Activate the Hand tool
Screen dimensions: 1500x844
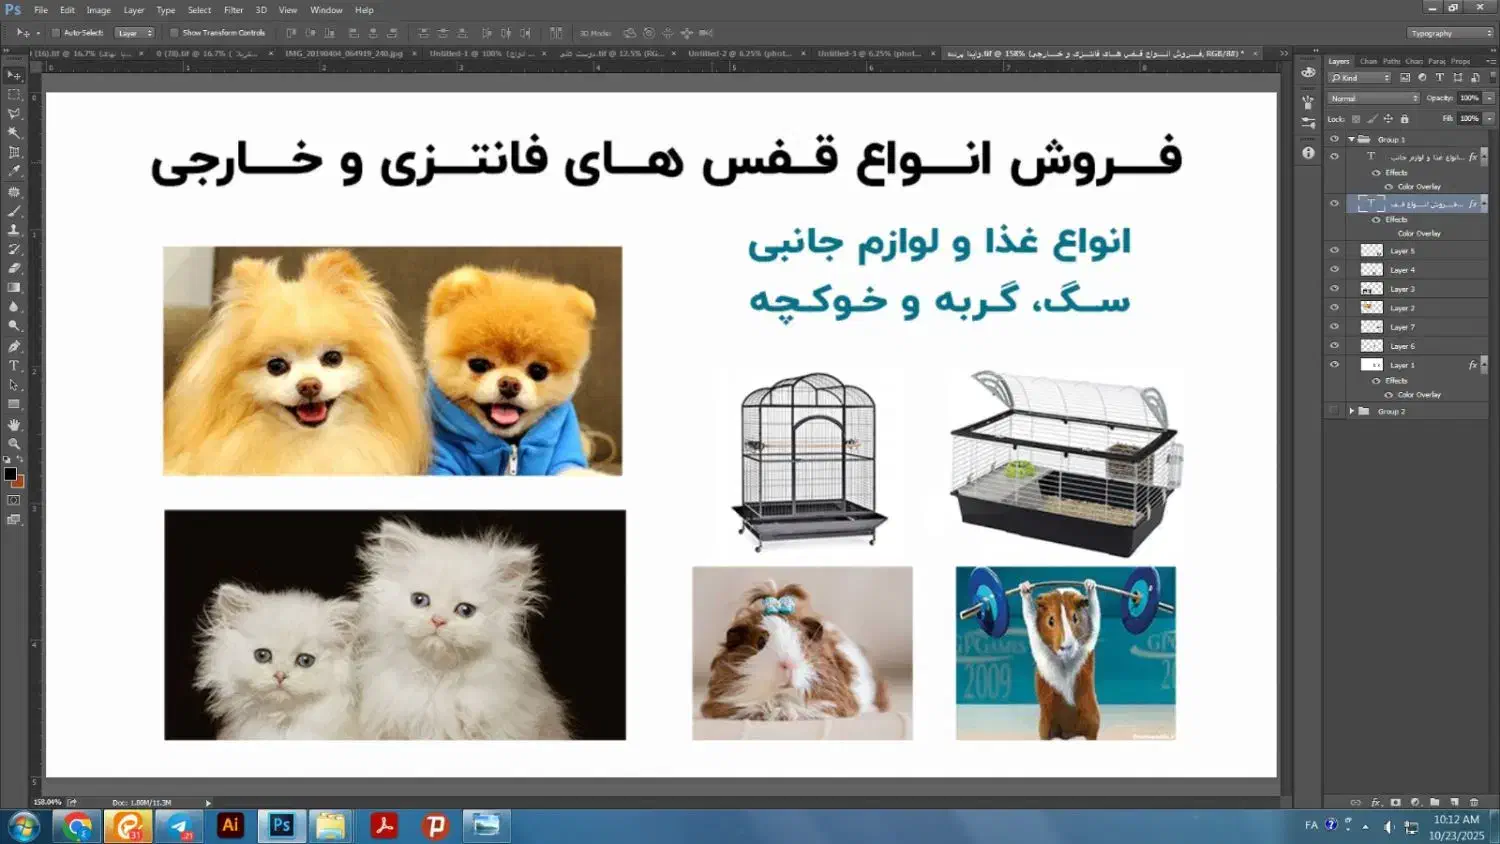coord(14,424)
